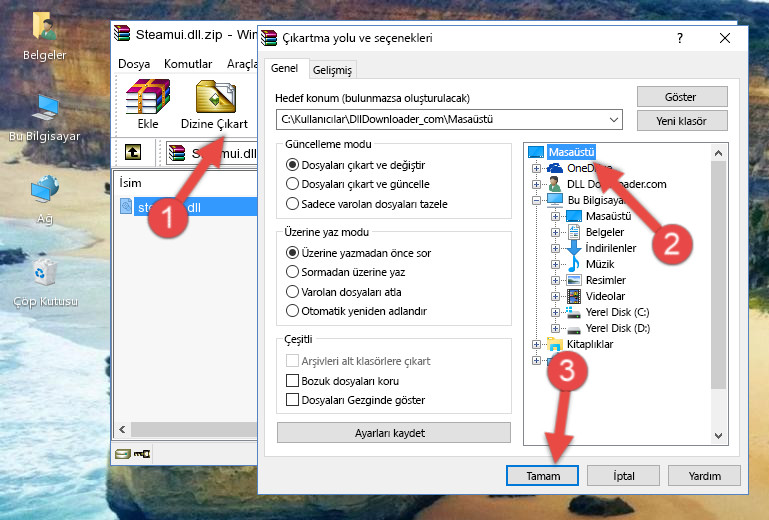Image resolution: width=769 pixels, height=520 pixels.
Task: Open the Komutlar menu in WinRAR
Action: pyautogui.click(x=188, y=64)
